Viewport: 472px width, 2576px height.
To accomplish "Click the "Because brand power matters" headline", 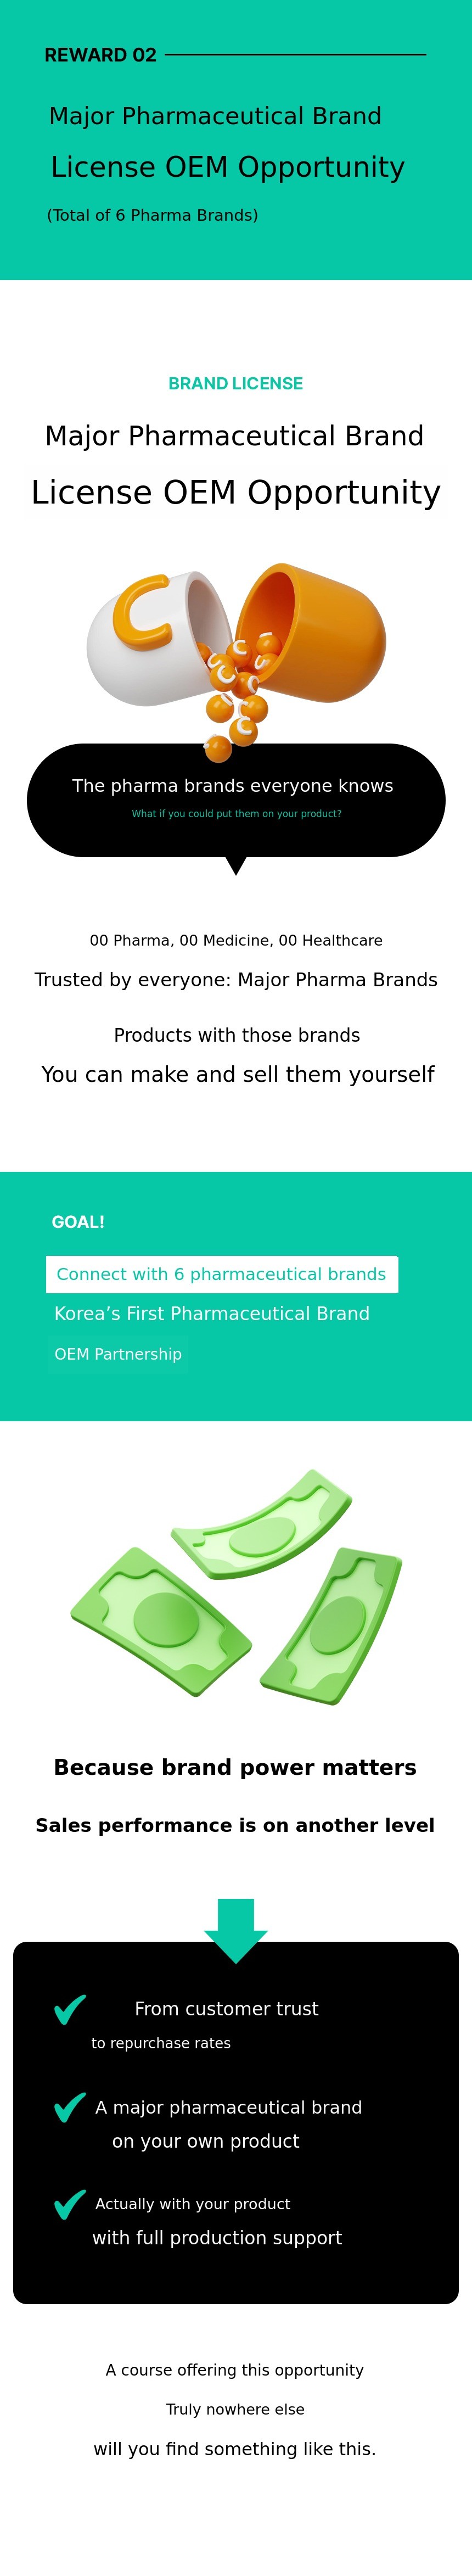I will pos(235,1767).
